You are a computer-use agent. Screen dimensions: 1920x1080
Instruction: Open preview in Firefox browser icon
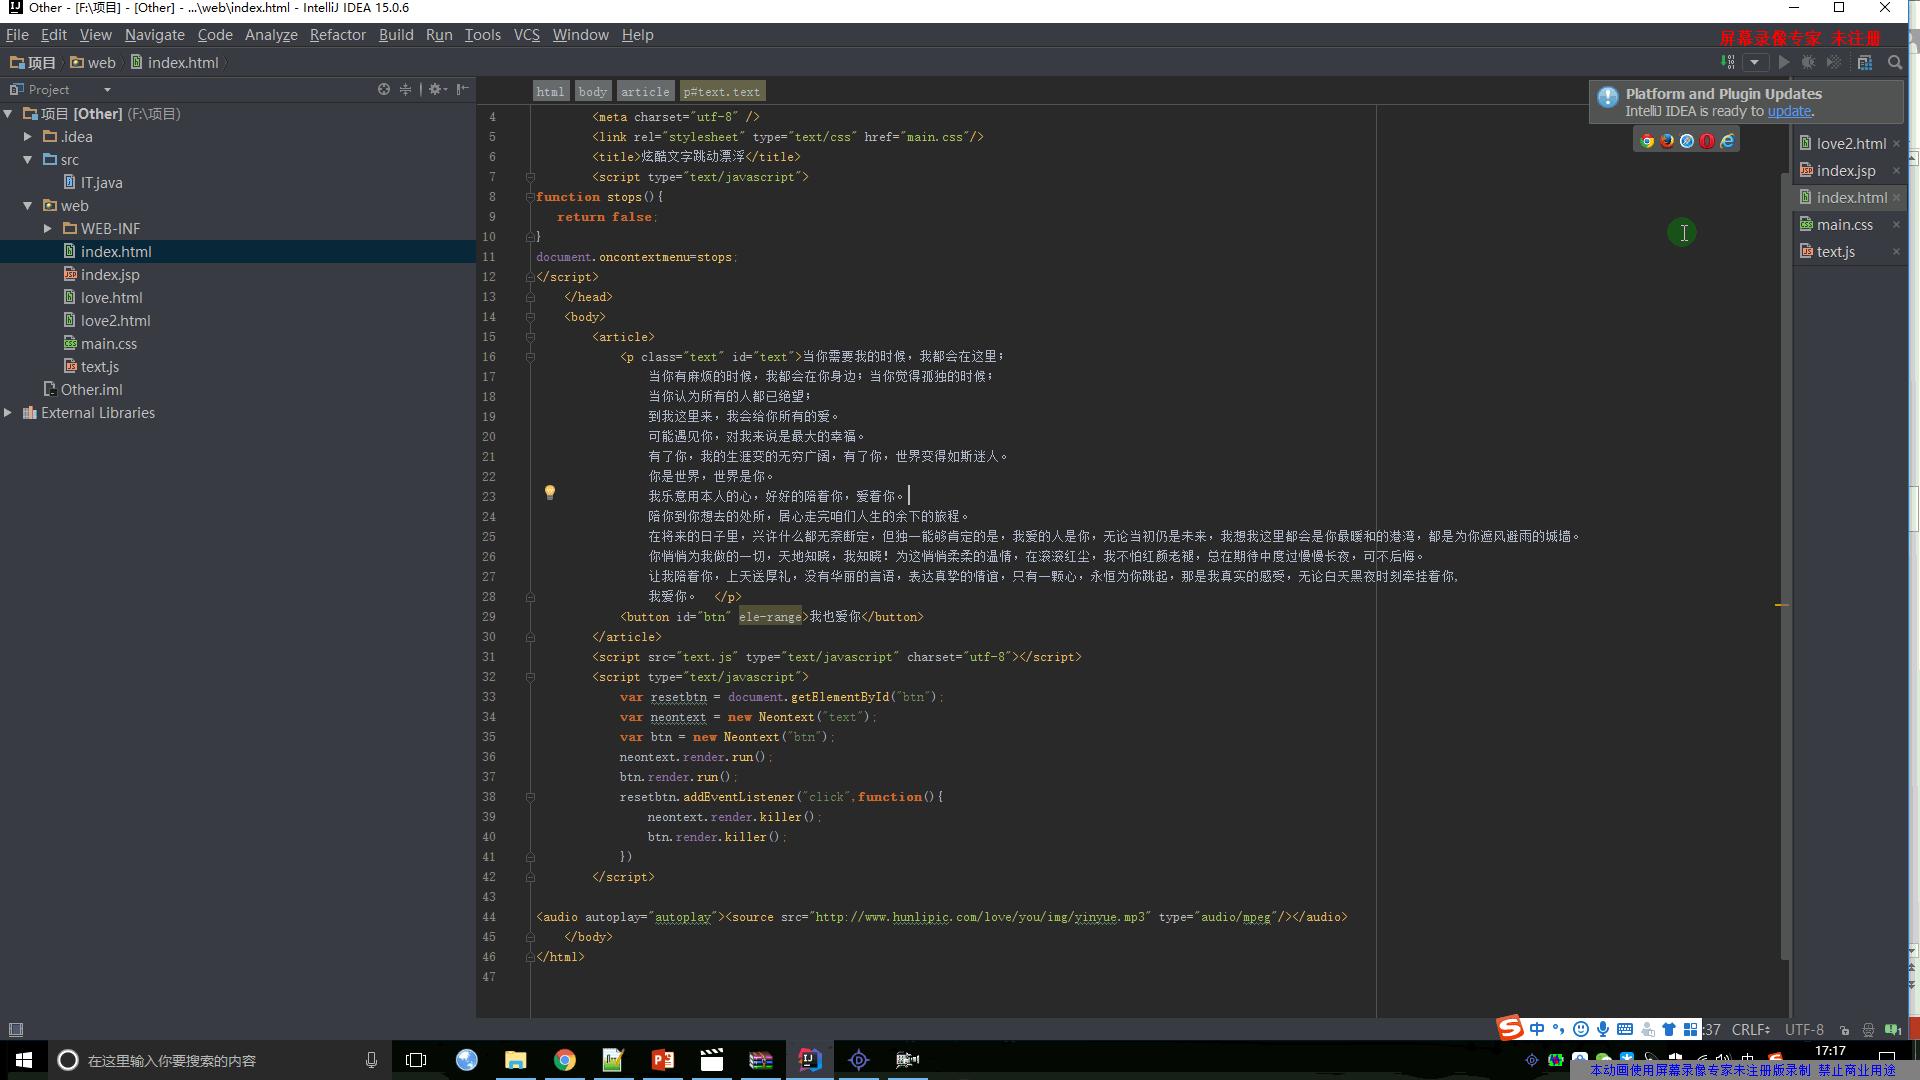[x=1667, y=141]
